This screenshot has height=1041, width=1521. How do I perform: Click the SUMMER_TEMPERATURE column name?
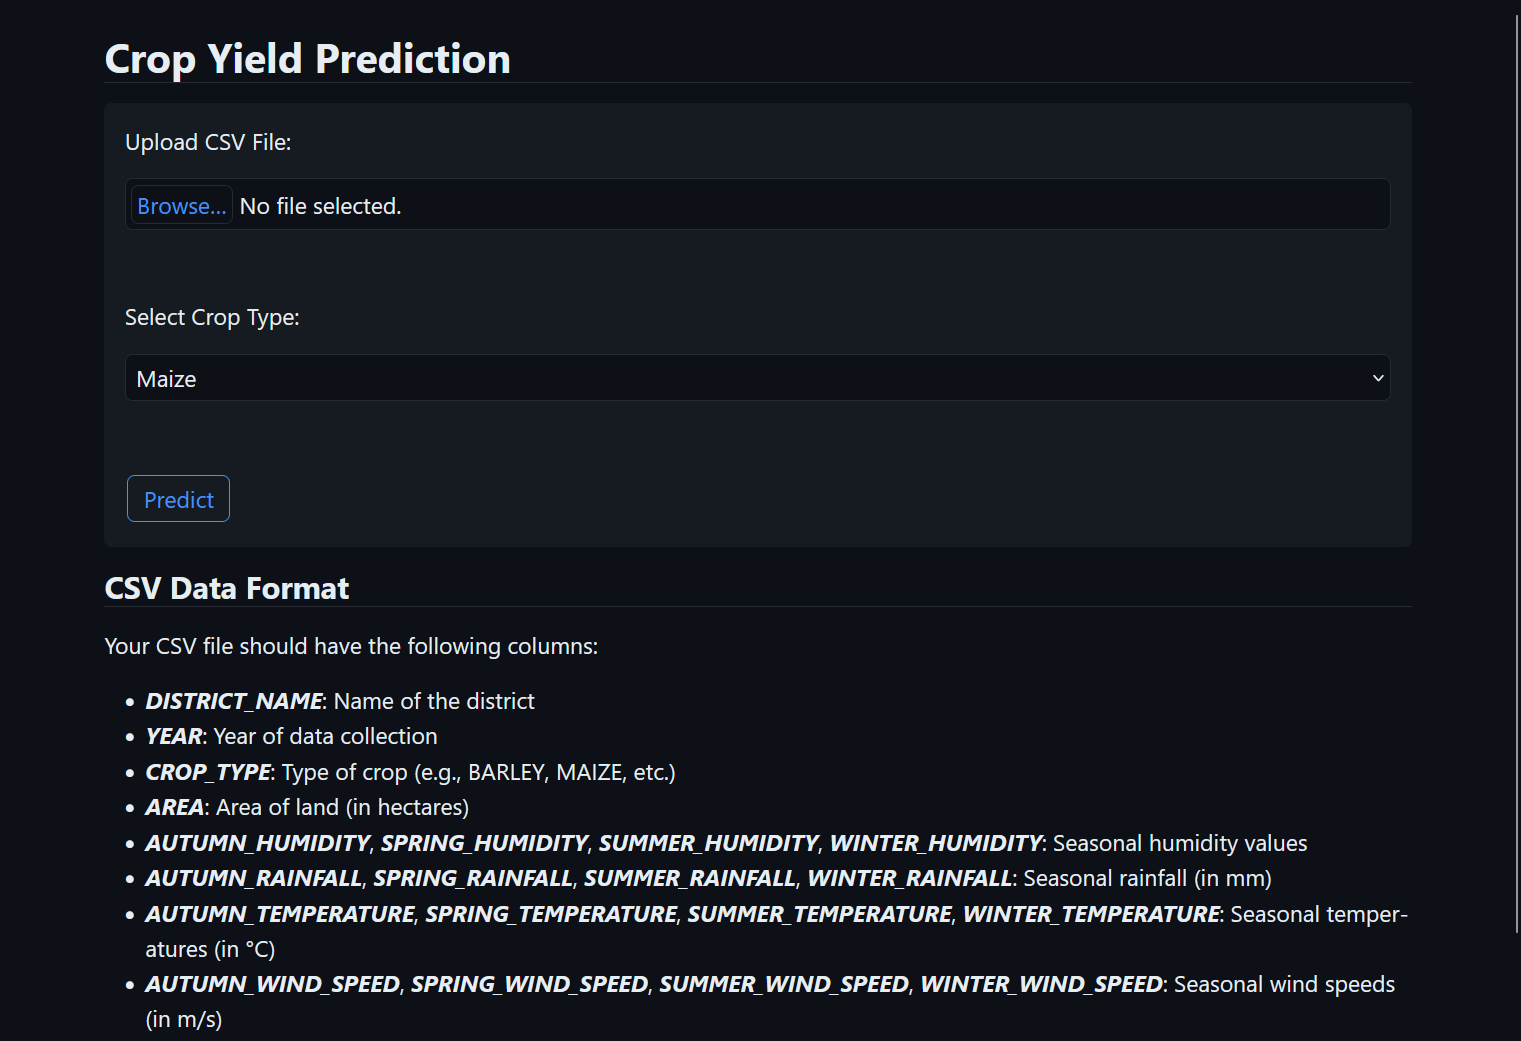818,914
